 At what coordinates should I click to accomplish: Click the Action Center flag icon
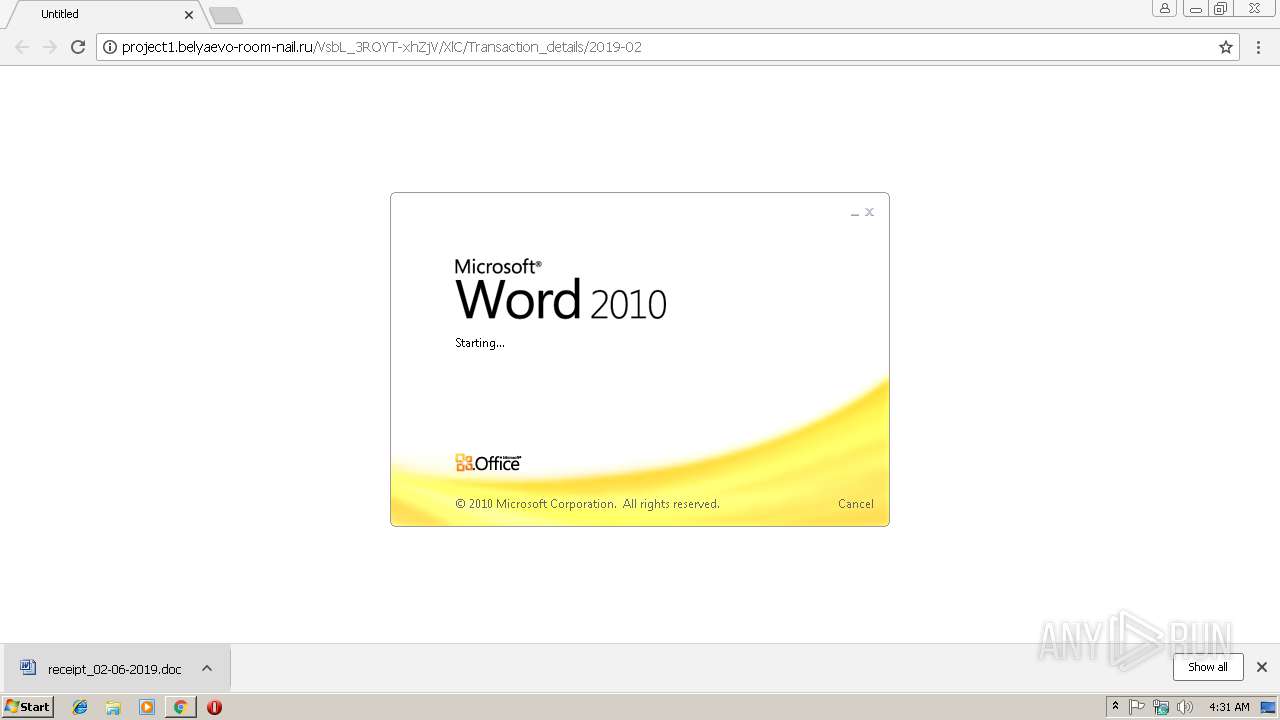(1137, 707)
